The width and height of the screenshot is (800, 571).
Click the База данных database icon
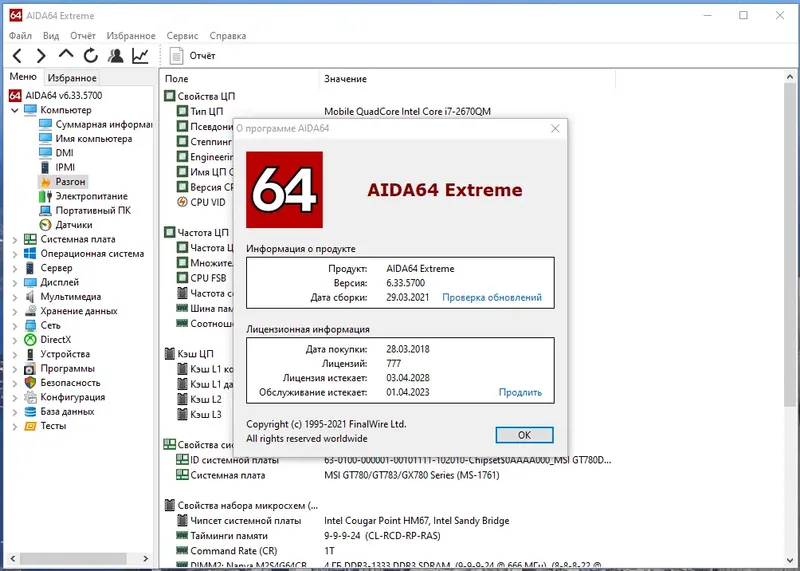(30, 411)
